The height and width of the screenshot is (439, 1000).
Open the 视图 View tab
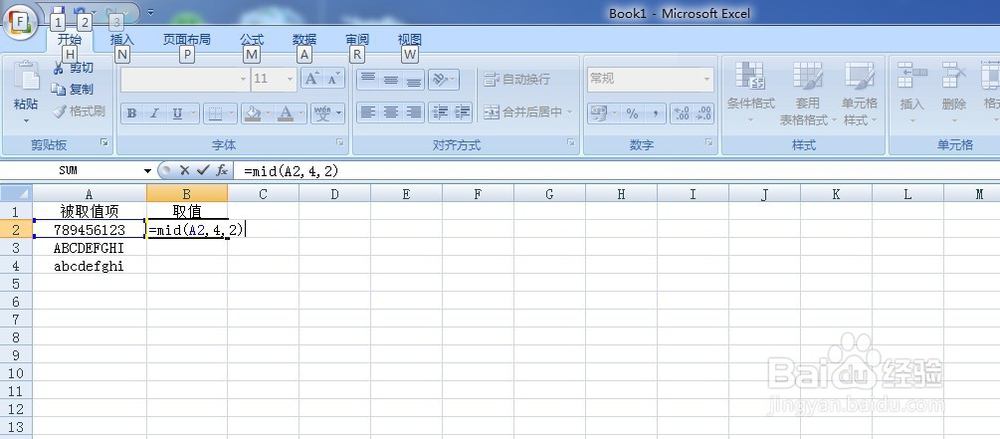[x=409, y=40]
